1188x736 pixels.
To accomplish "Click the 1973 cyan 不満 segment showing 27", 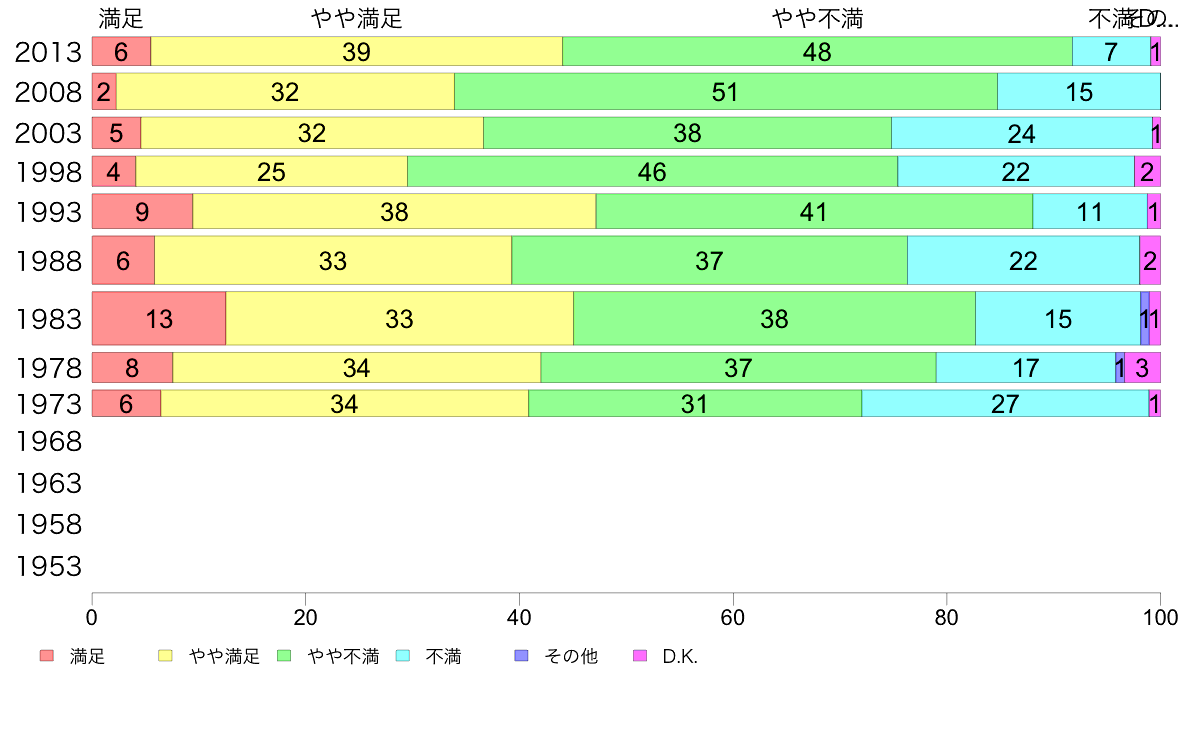I will coord(1004,404).
